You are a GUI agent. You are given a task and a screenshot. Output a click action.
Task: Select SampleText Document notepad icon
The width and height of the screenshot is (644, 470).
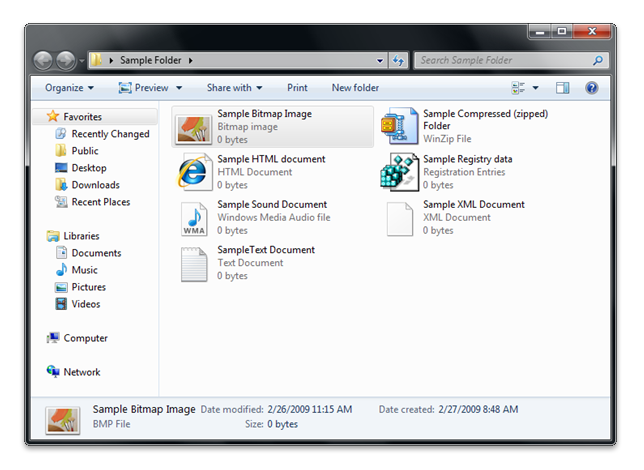tap(194, 264)
